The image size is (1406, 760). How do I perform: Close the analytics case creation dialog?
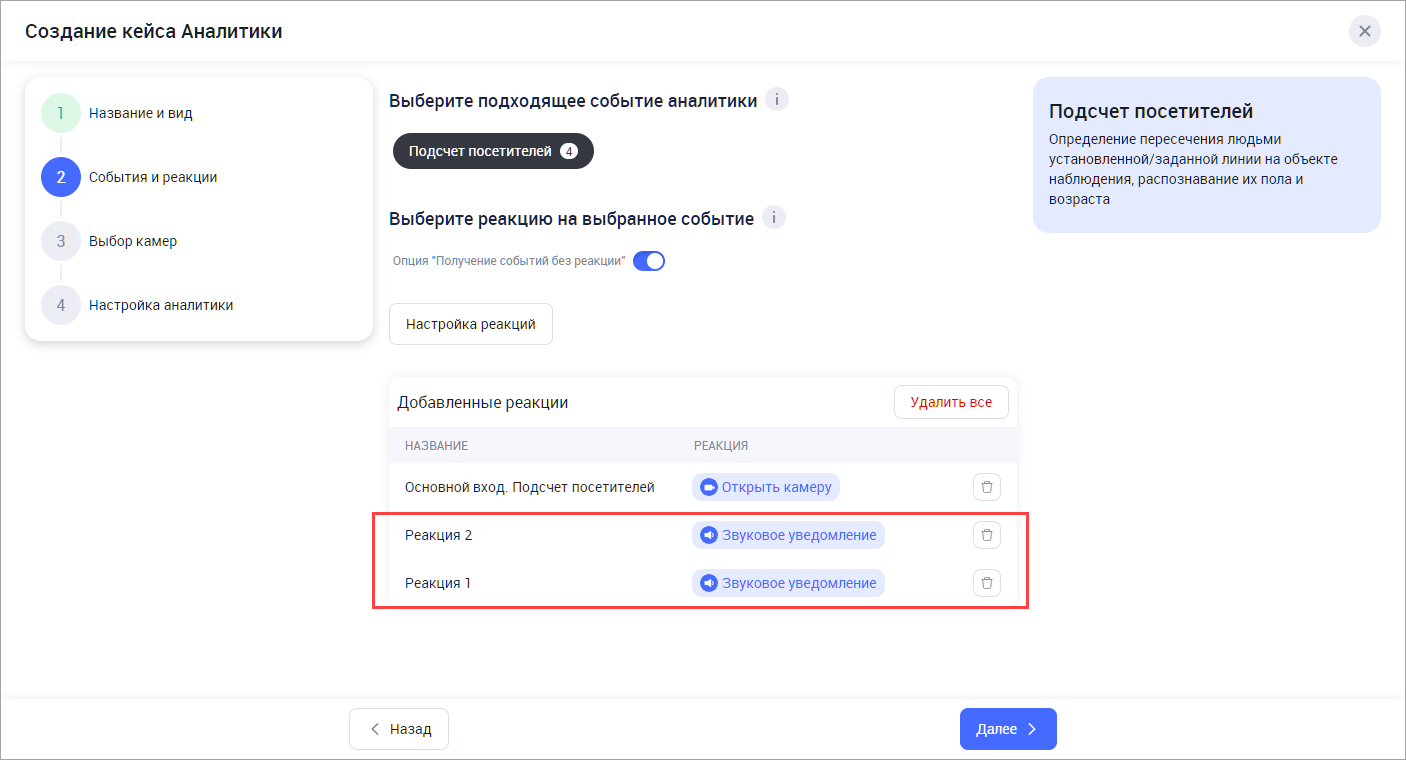(1364, 31)
